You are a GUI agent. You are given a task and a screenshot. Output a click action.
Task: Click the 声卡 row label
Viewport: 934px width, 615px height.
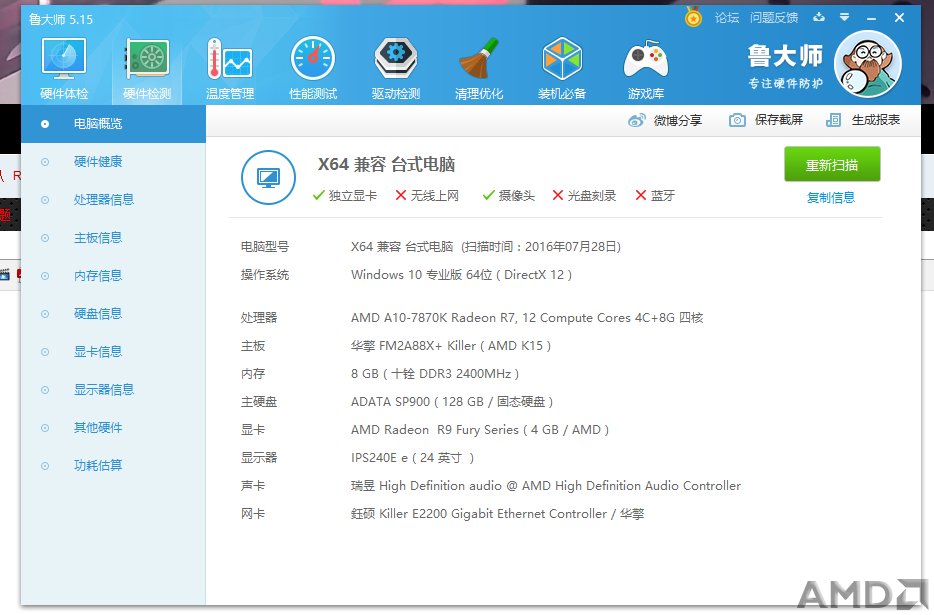[x=253, y=486]
